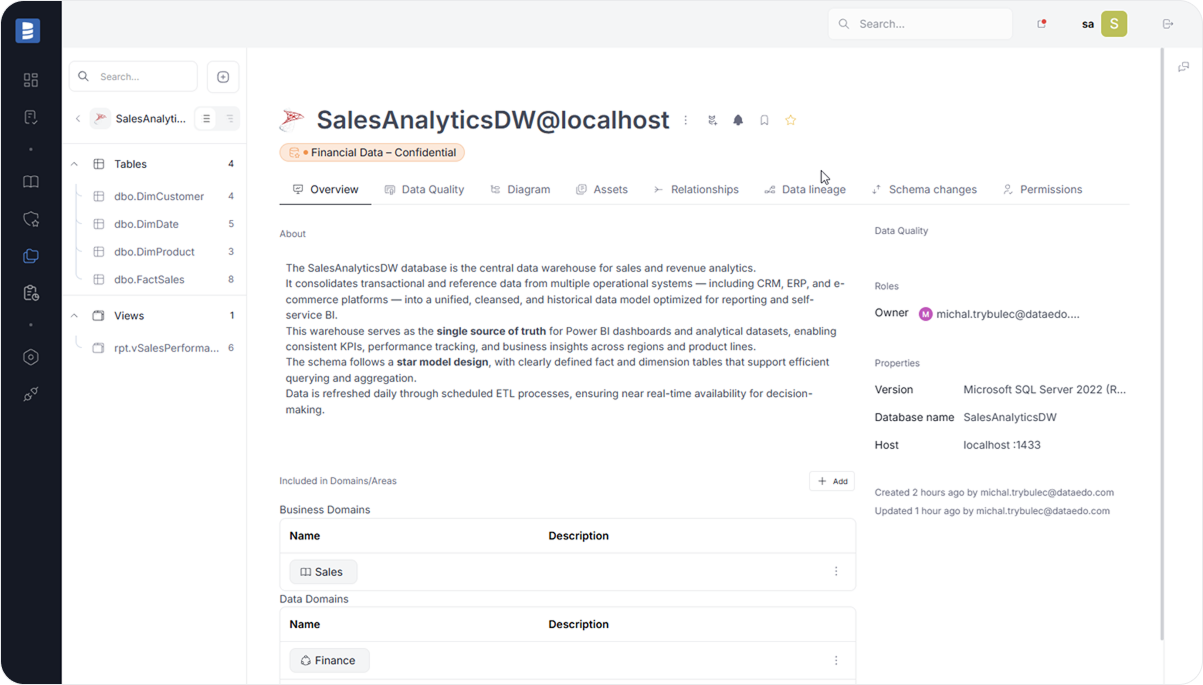
Task: Switch tree to flat list view
Action: pyautogui.click(x=206, y=119)
